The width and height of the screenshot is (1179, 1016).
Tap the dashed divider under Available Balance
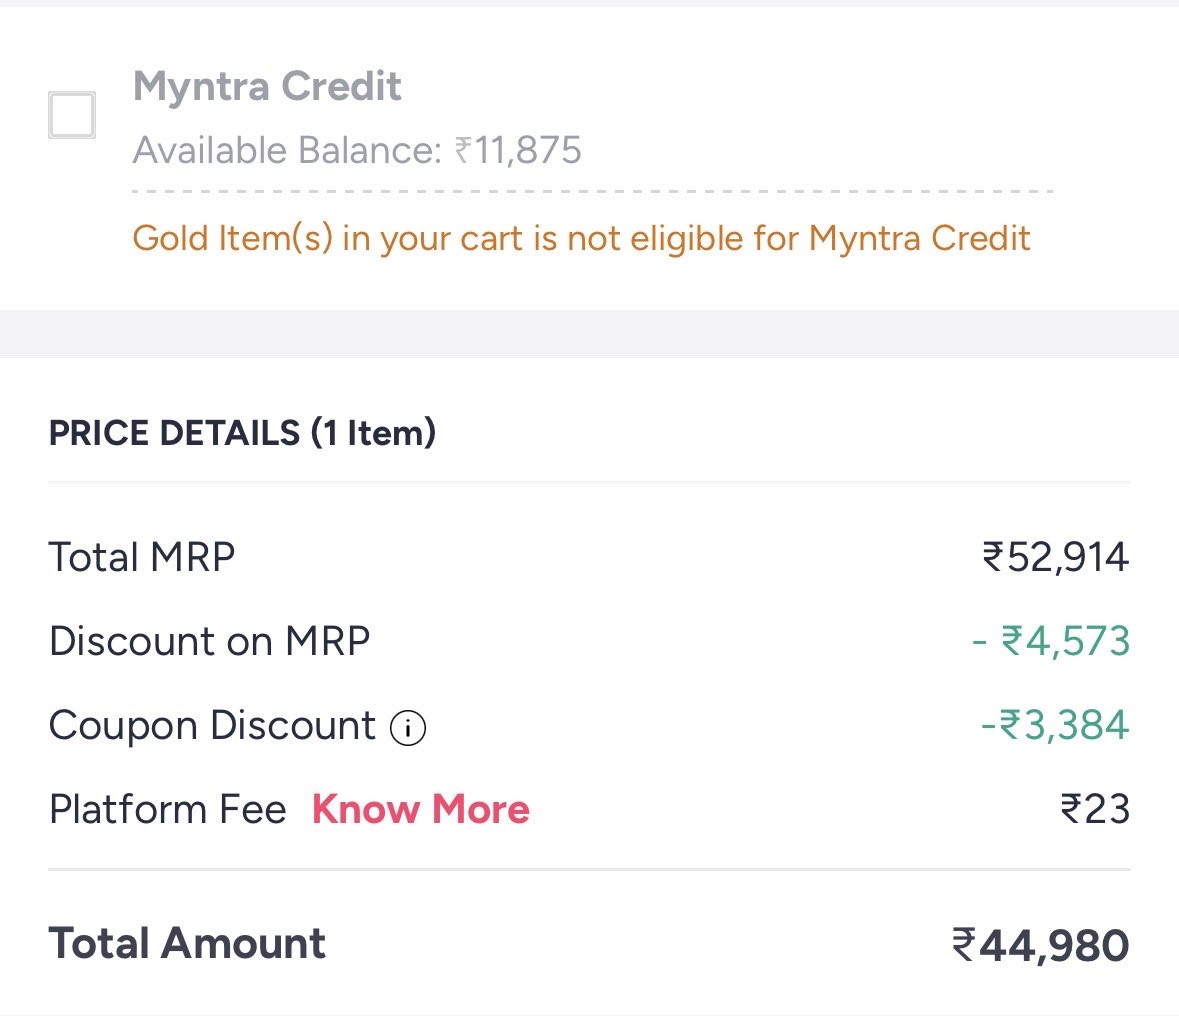pyautogui.click(x=593, y=192)
